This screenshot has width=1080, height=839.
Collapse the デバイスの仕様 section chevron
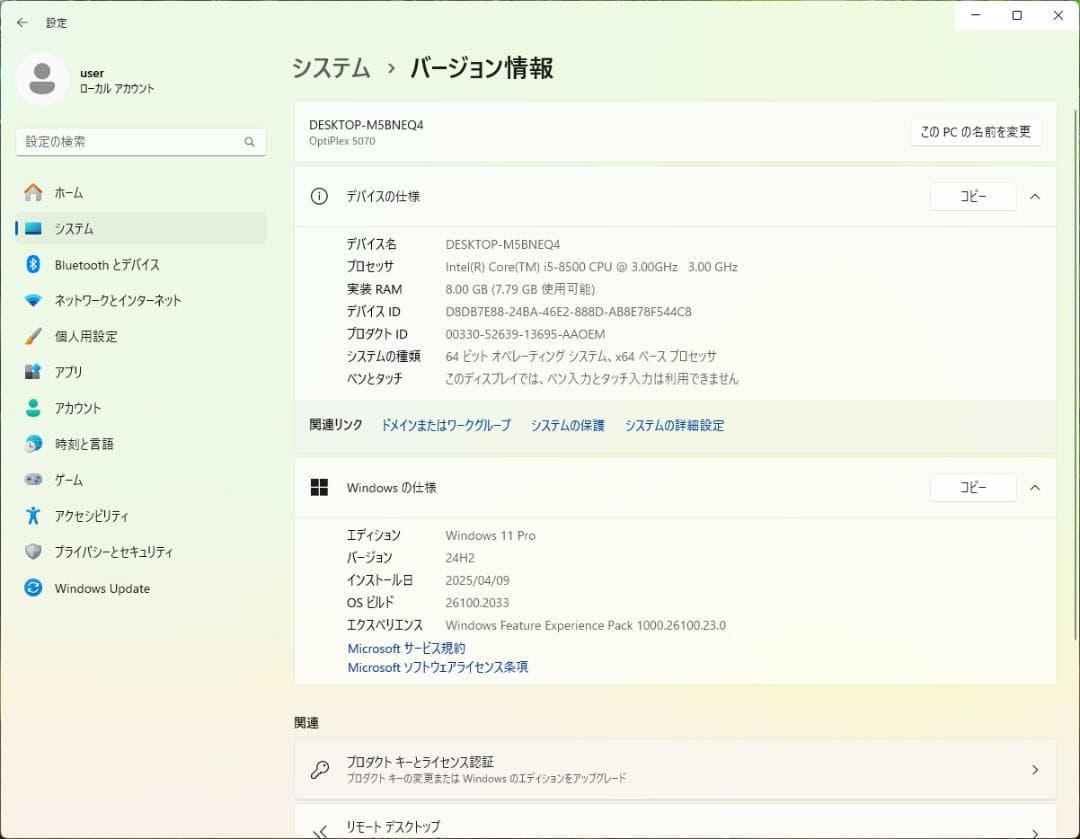click(1035, 197)
